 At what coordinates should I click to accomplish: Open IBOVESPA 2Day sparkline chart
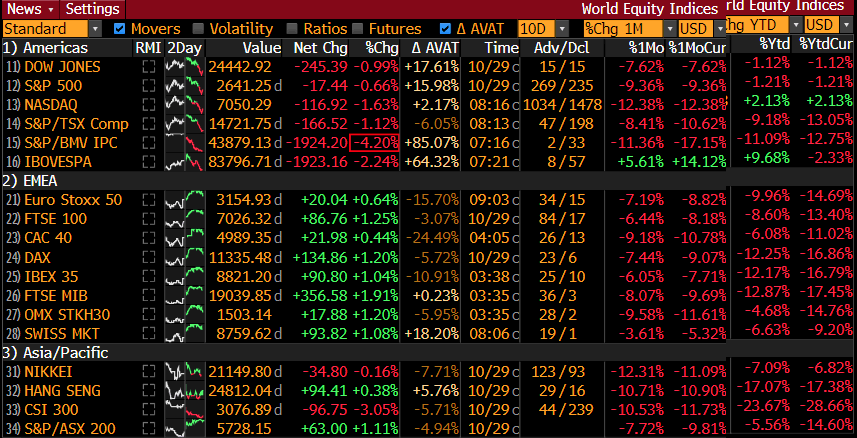[x=185, y=162]
